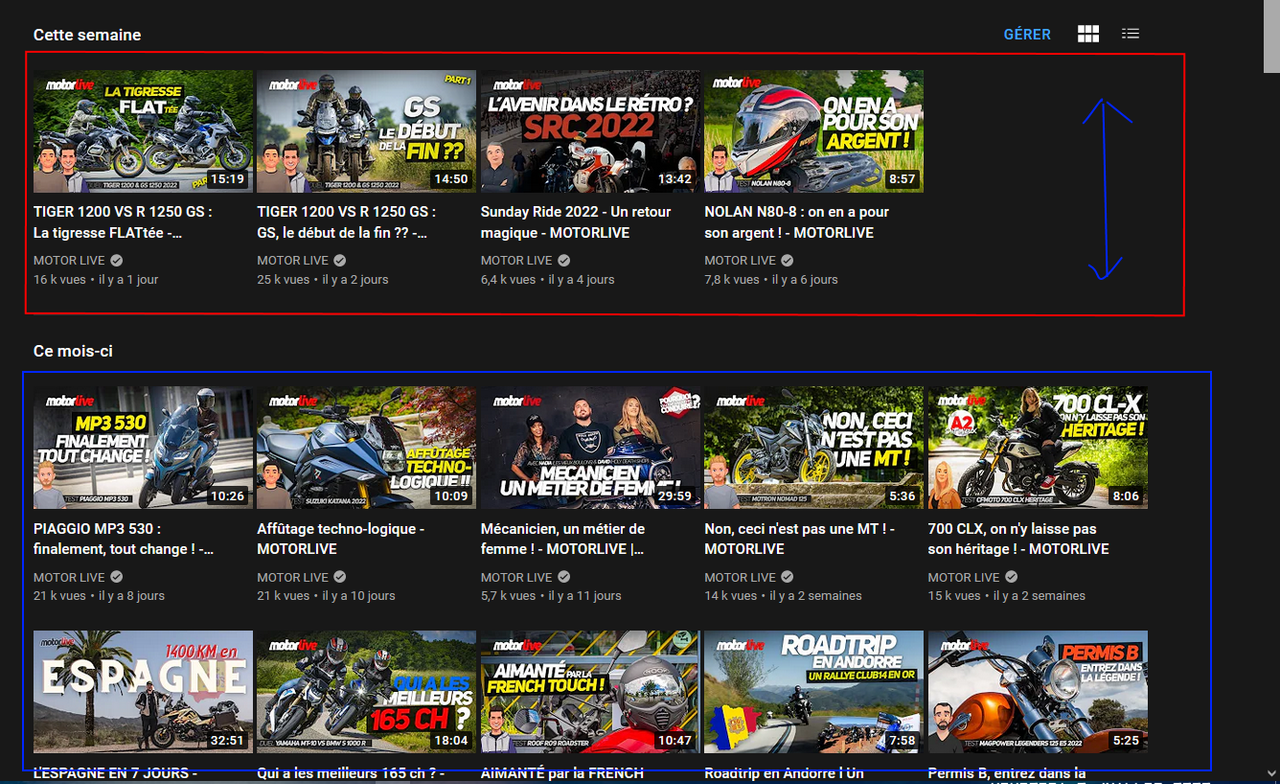Viewport: 1280px width, 784px height.
Task: Click 6,4 k vues il y a 4 jours text
Action: [548, 280]
